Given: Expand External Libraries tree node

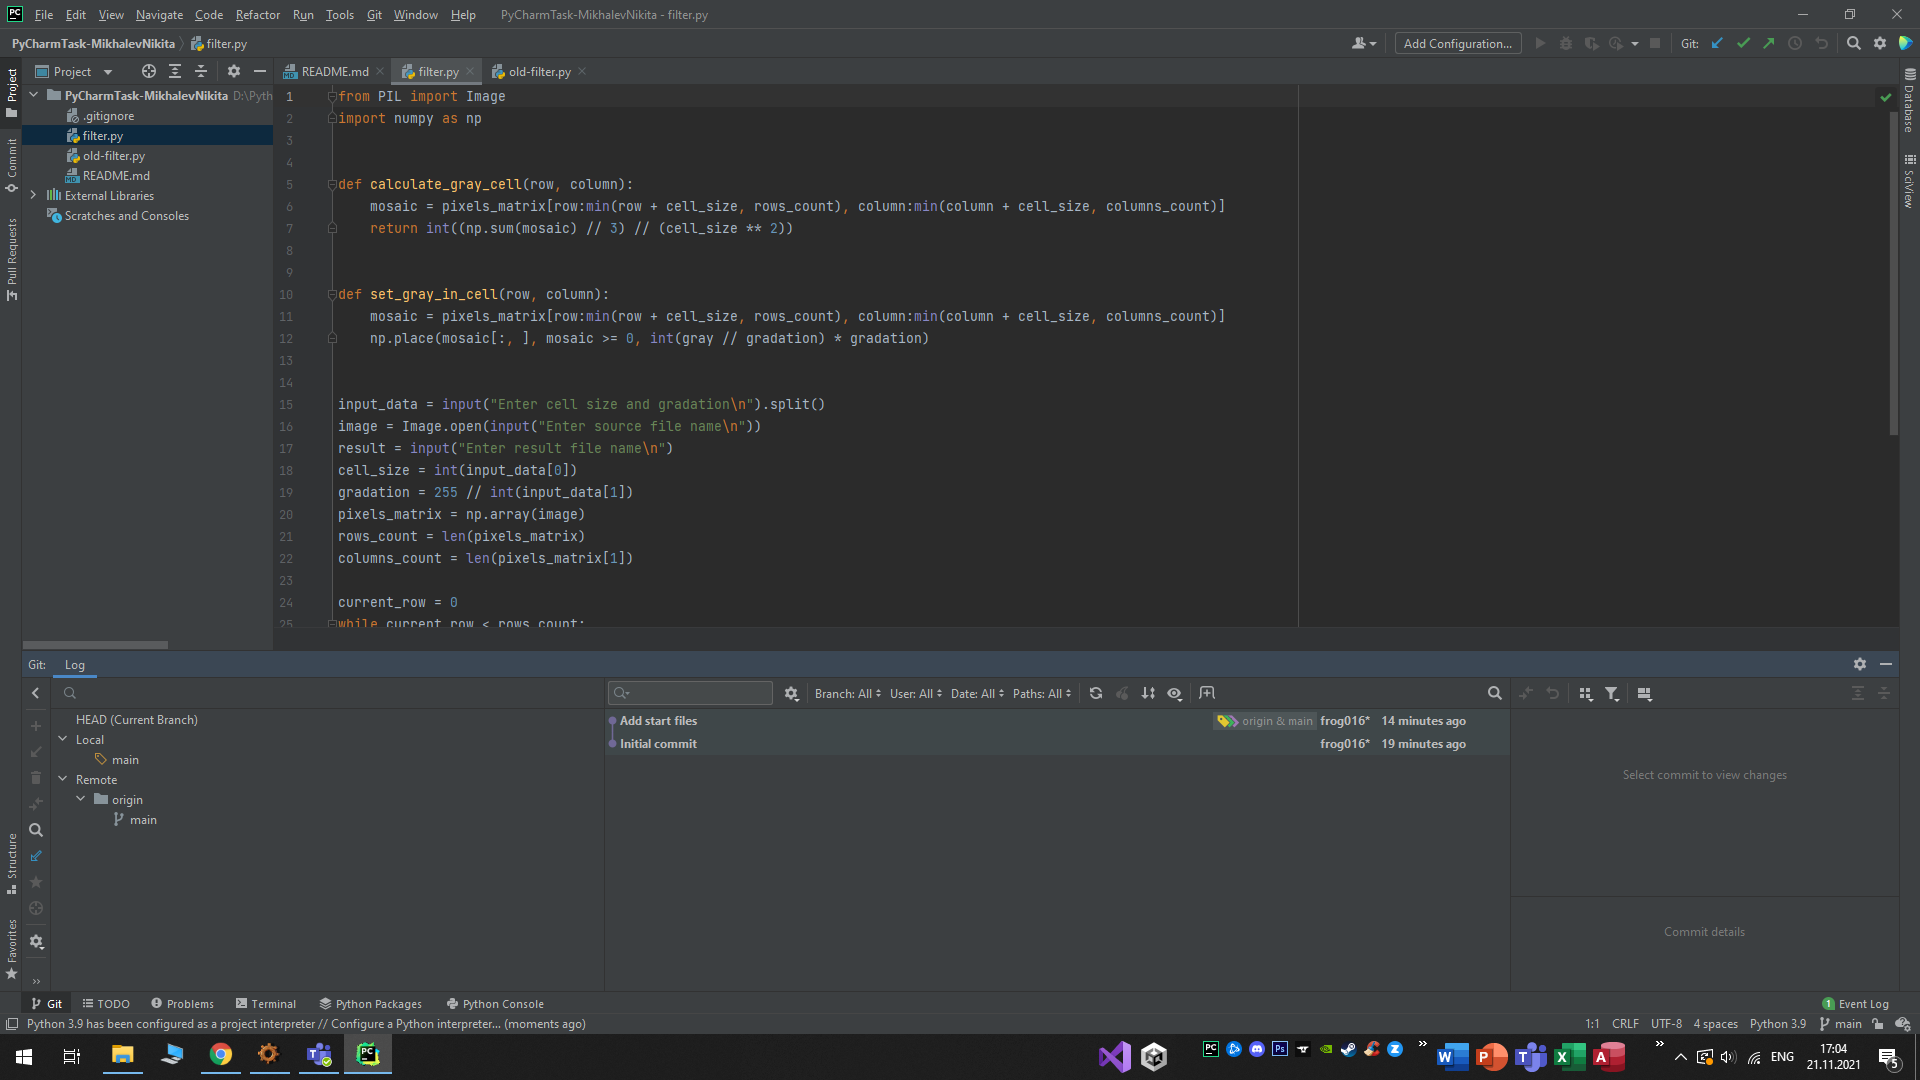Looking at the screenshot, I should pos(33,196).
